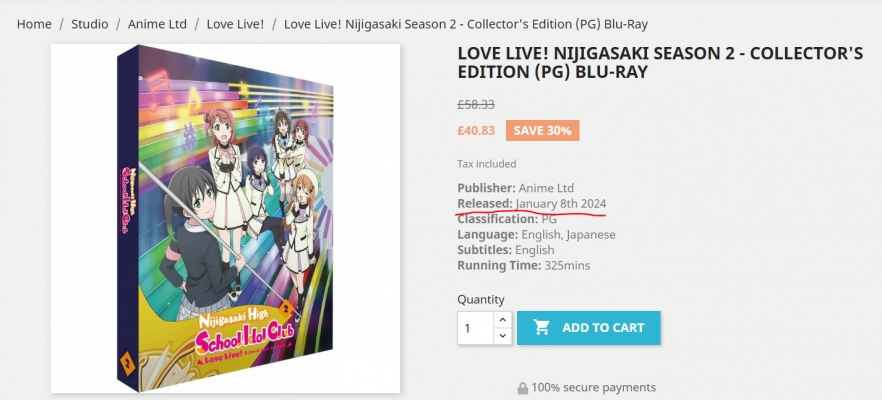Screen dimensions: 882x400
Task: Go to the Home breadcrumb link
Action: click(x=34, y=23)
